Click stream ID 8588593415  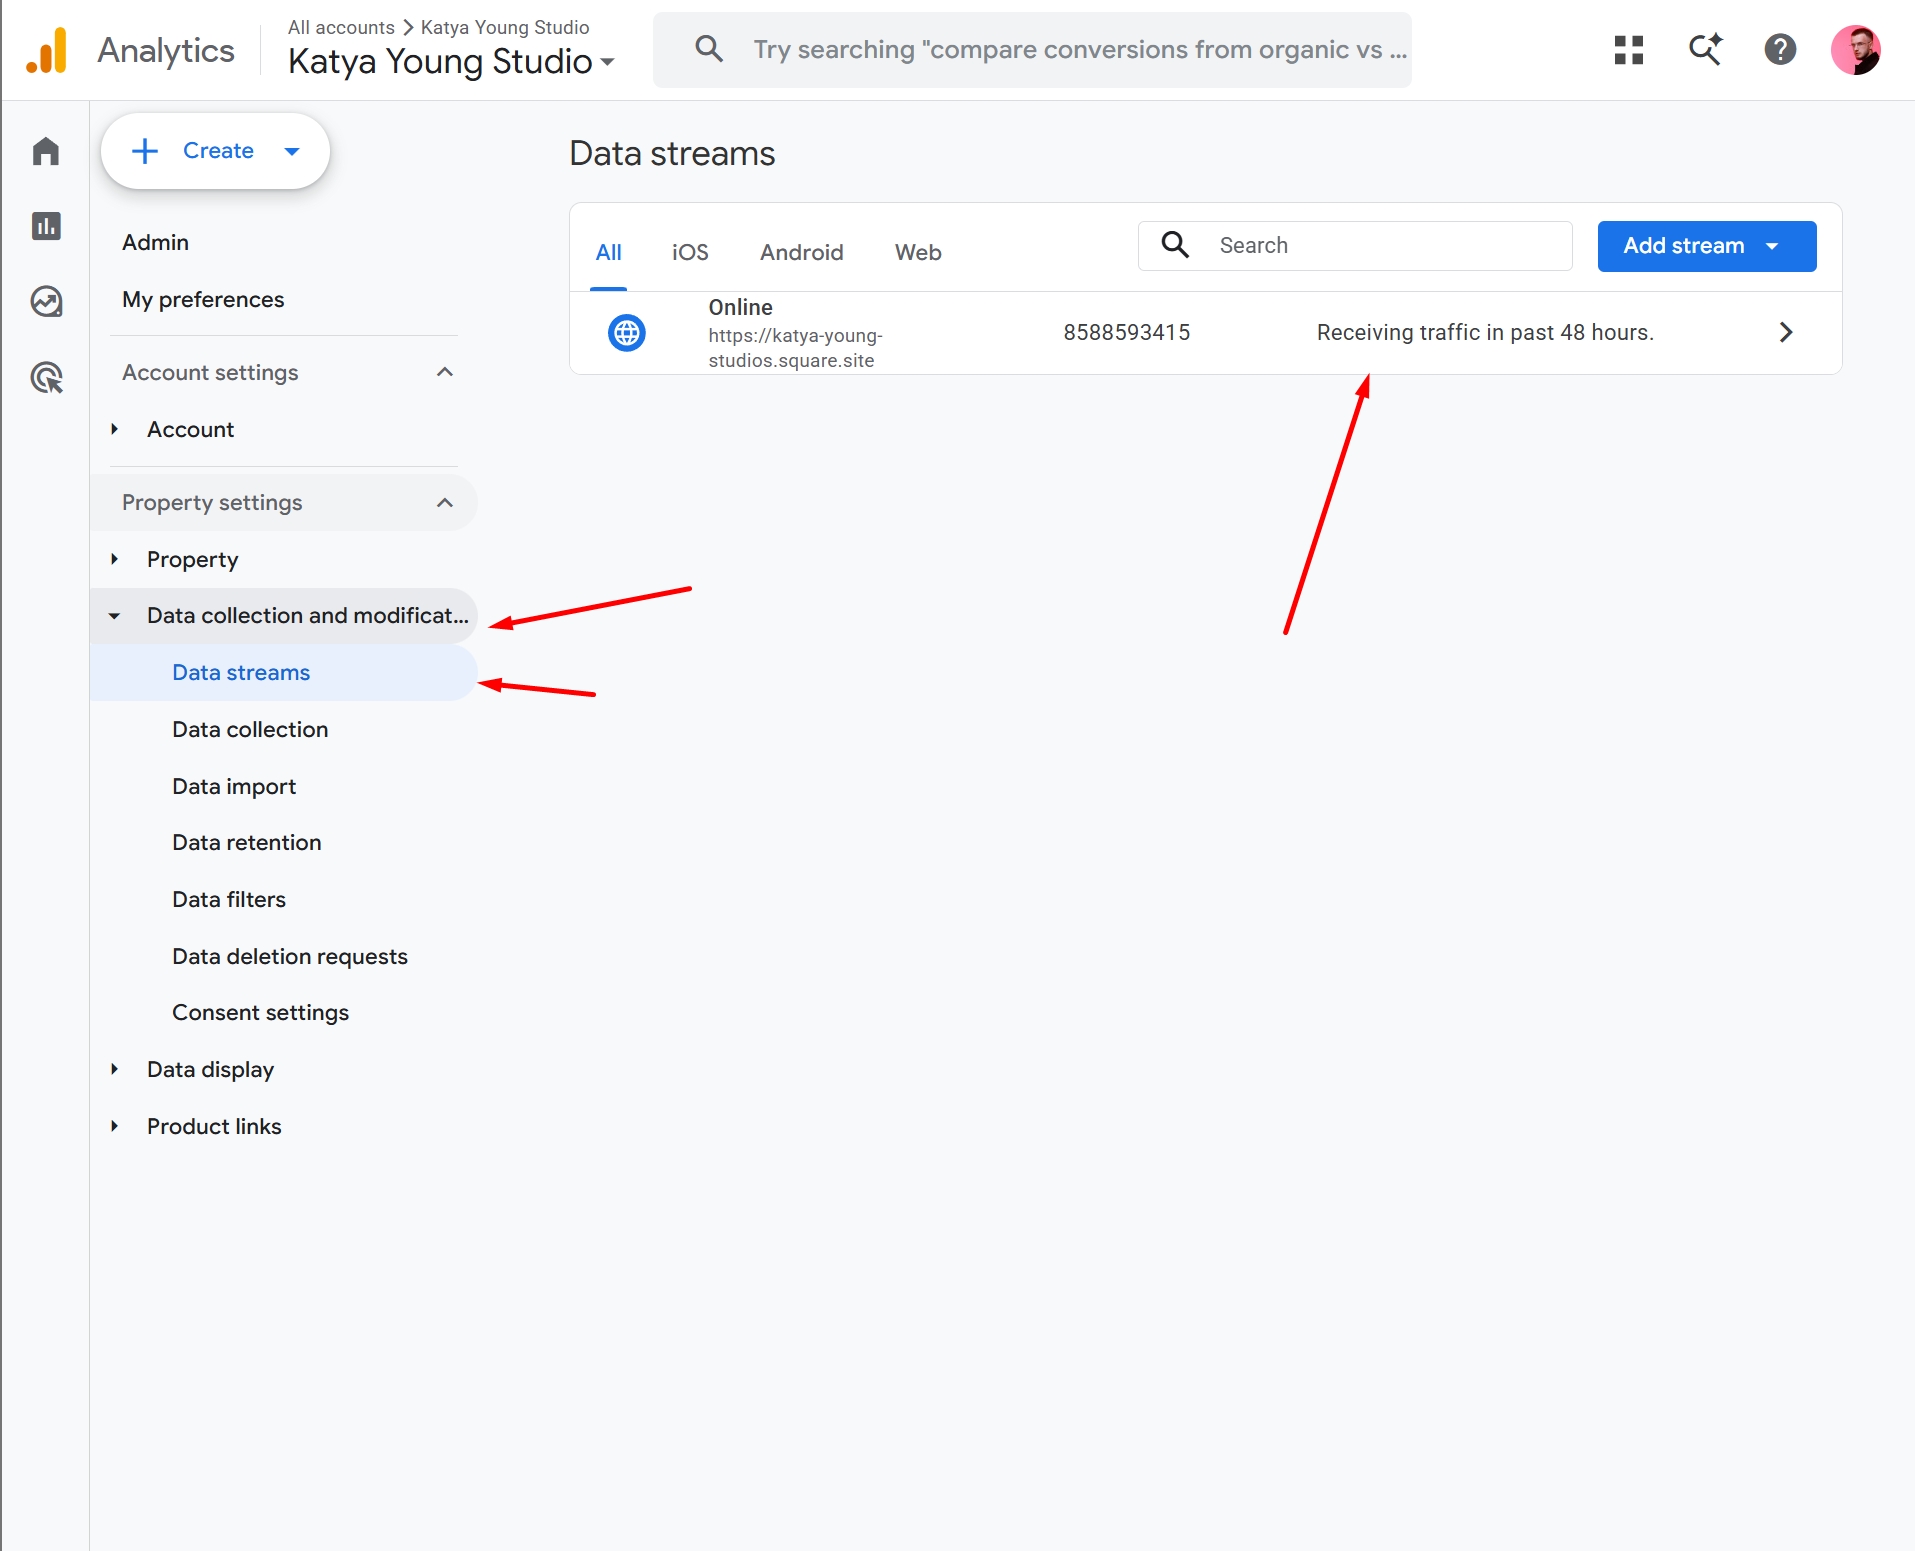click(x=1127, y=332)
